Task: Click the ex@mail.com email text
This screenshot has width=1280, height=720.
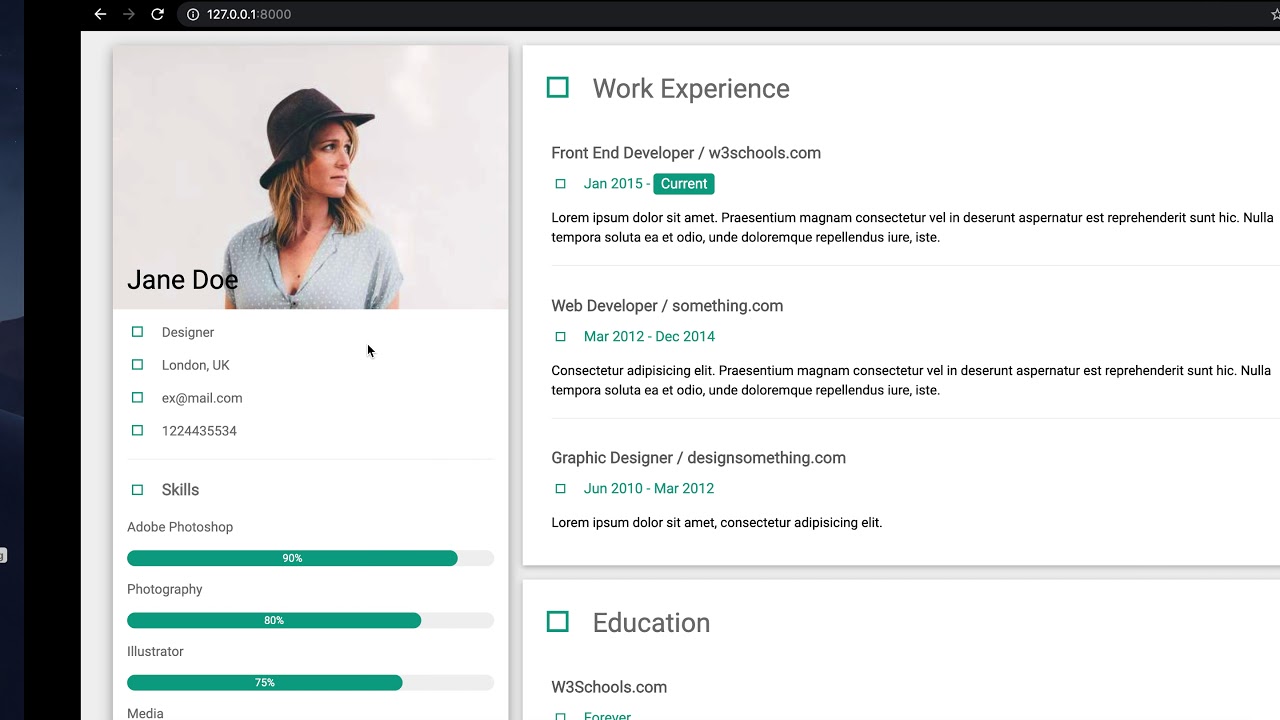Action: [x=202, y=398]
